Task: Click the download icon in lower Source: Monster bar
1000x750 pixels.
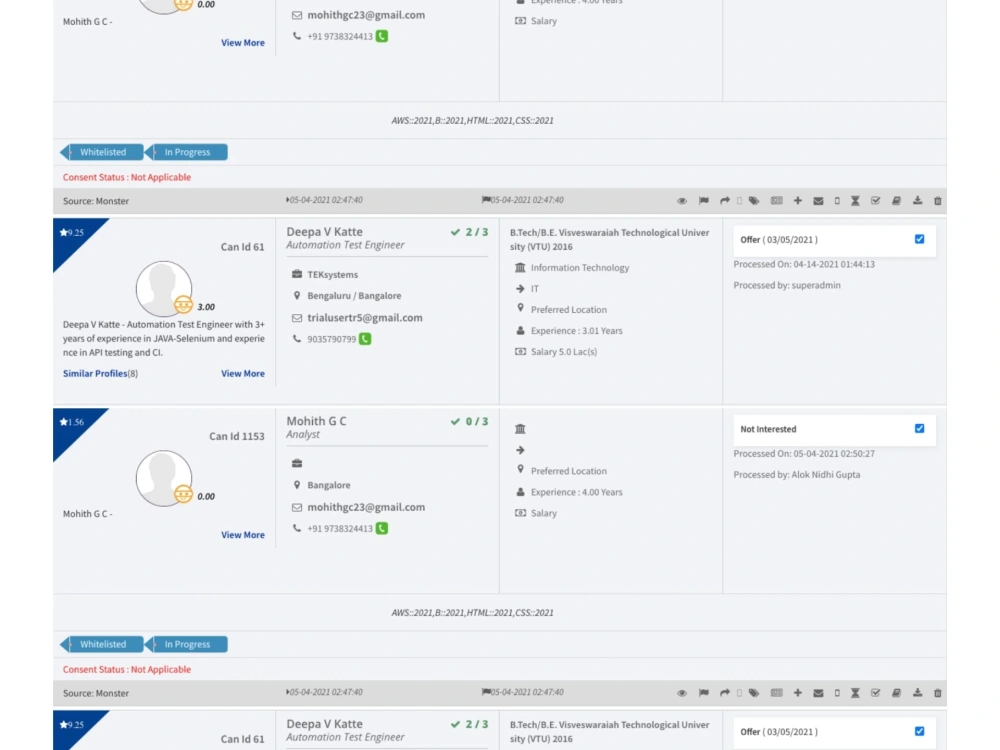Action: click(917, 693)
